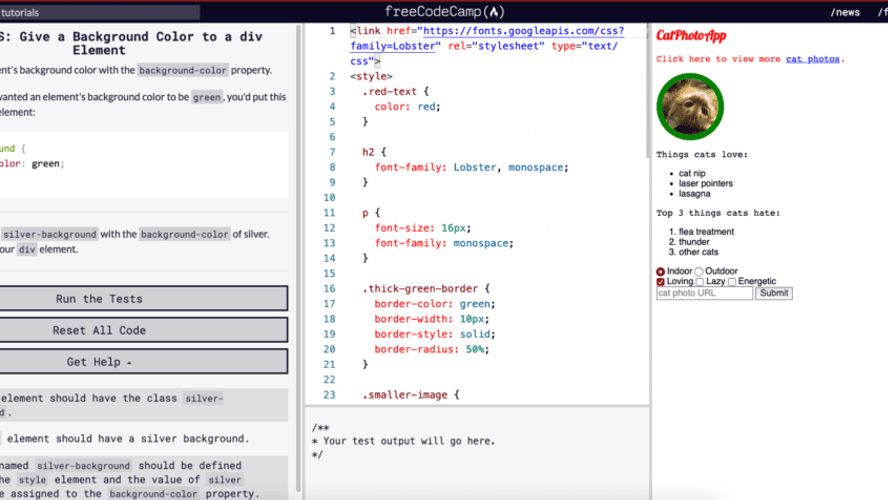This screenshot has width=888, height=500.
Task: Click the '.thick-green-border {' selector line
Action: pyautogui.click(x=426, y=288)
